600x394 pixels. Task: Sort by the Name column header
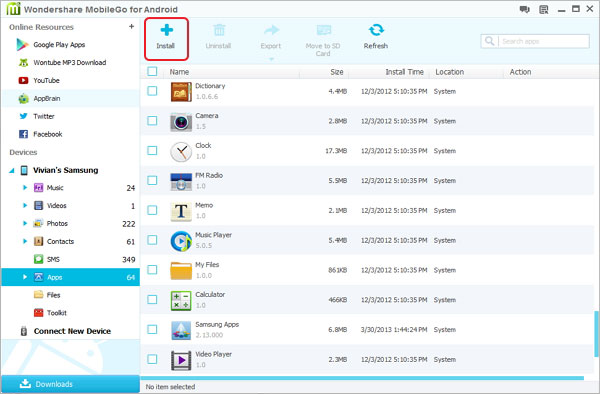tap(179, 72)
